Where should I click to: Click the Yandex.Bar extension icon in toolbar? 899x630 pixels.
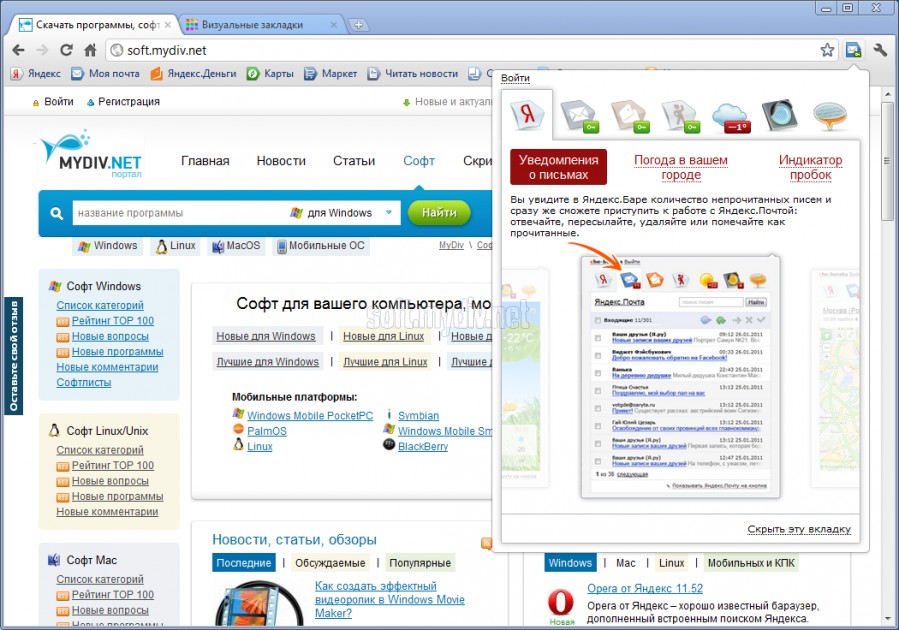click(x=853, y=50)
